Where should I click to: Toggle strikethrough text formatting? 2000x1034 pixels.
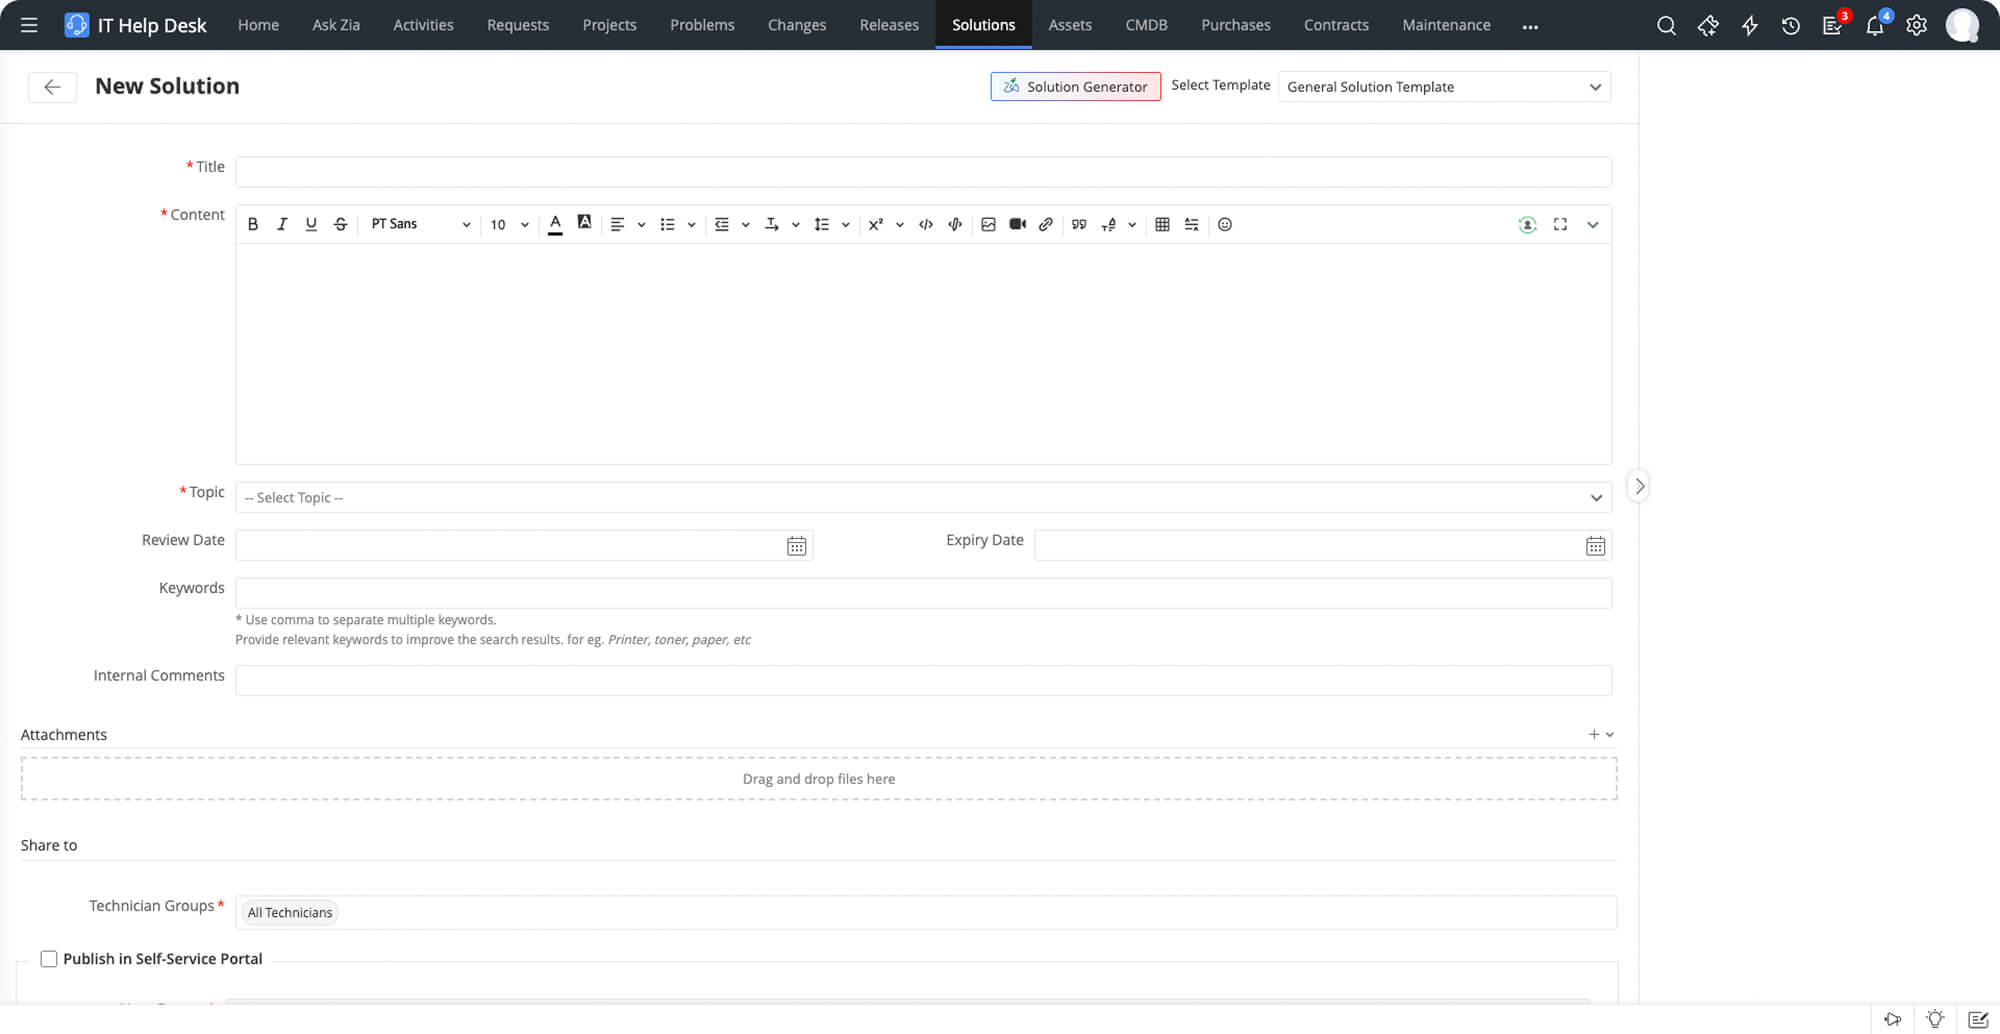coord(340,224)
